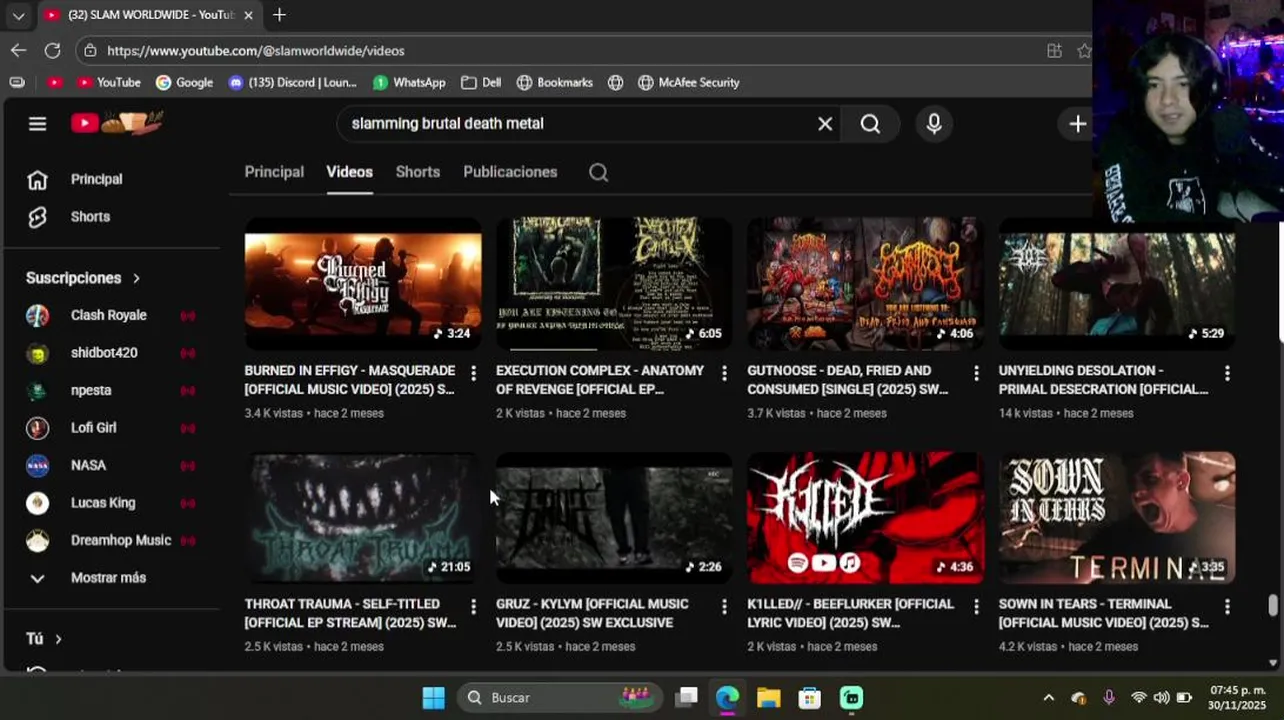The image size is (1284, 720).
Task: Open options menu for Gruz Kylym
Action: [724, 607]
